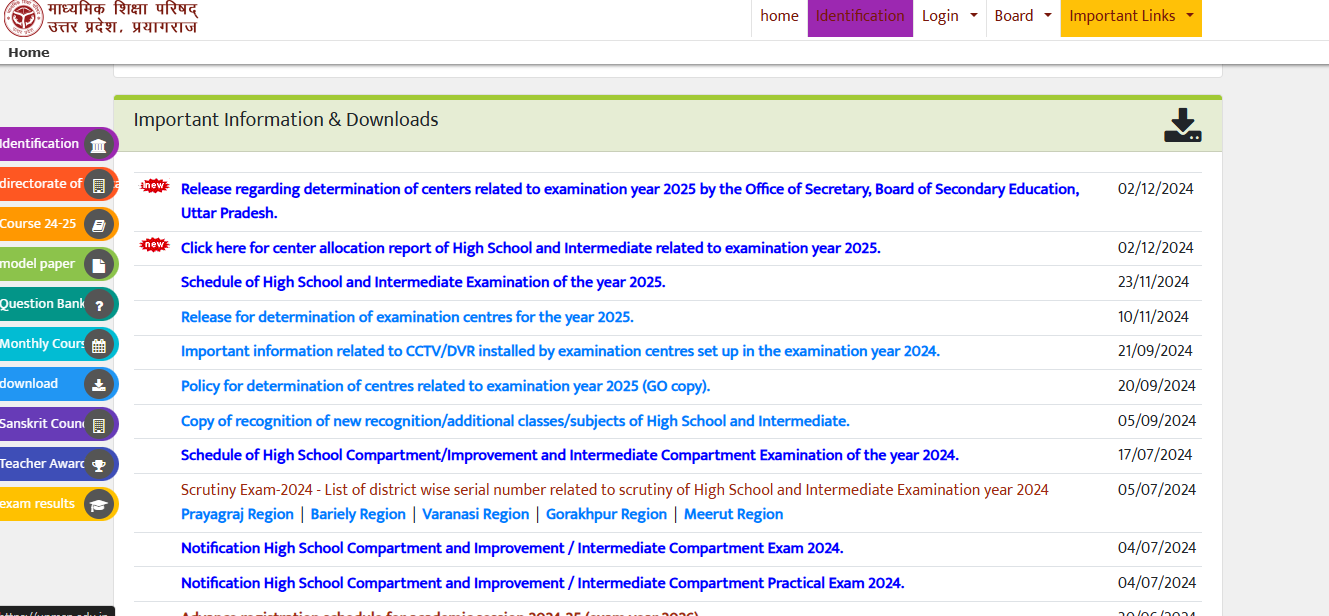
Task: Open the CCTV/DVR examination centres information link
Action: coord(559,351)
